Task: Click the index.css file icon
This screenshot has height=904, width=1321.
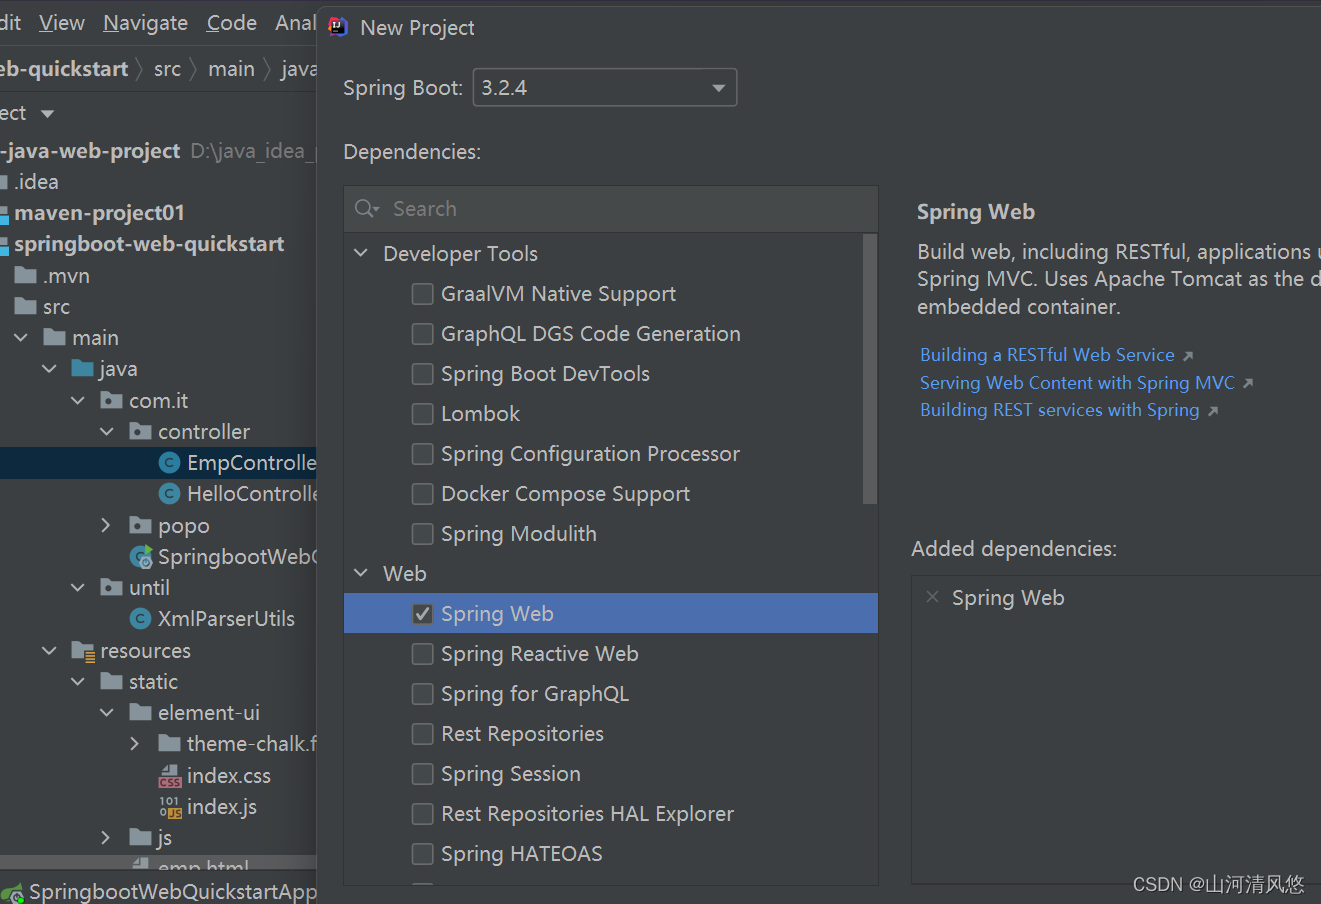Action: click(170, 776)
